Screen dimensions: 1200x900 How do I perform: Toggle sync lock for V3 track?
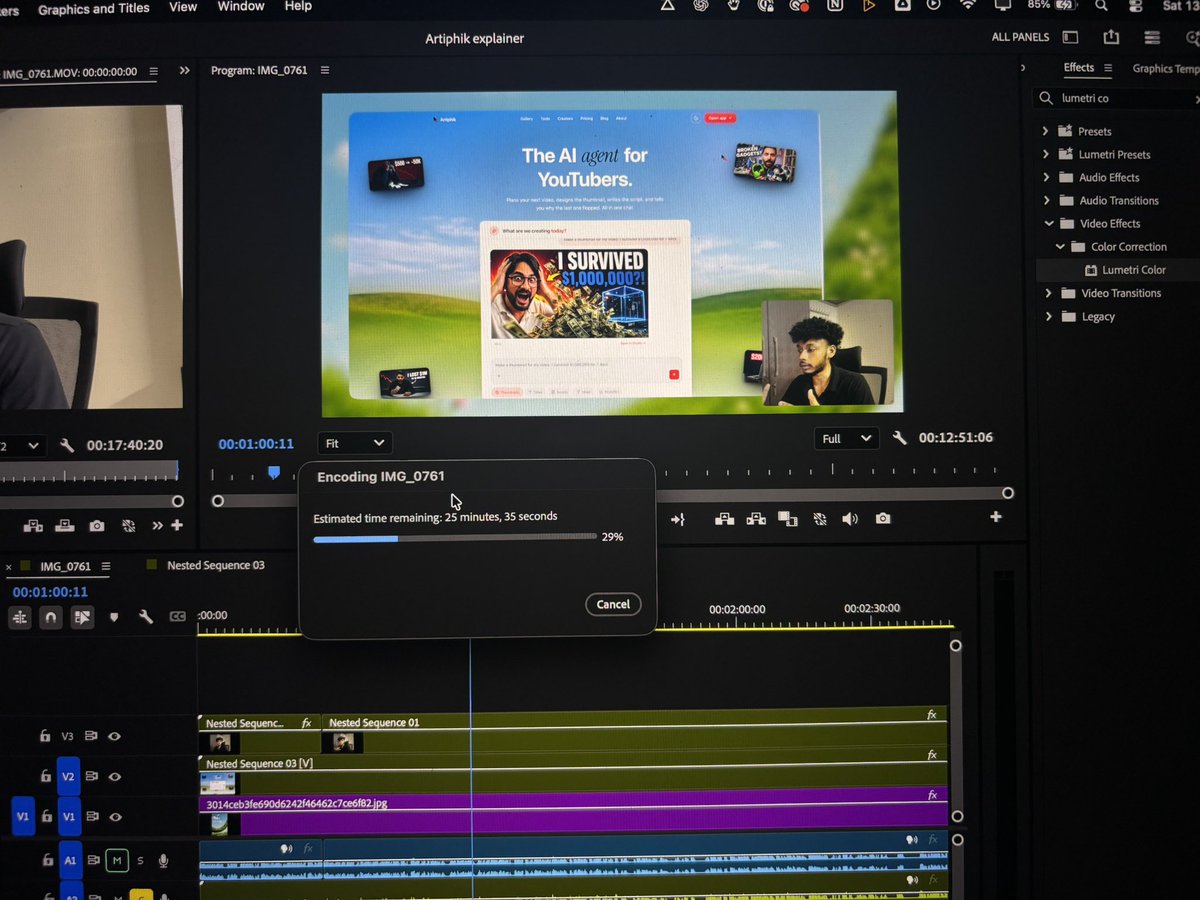pos(91,736)
